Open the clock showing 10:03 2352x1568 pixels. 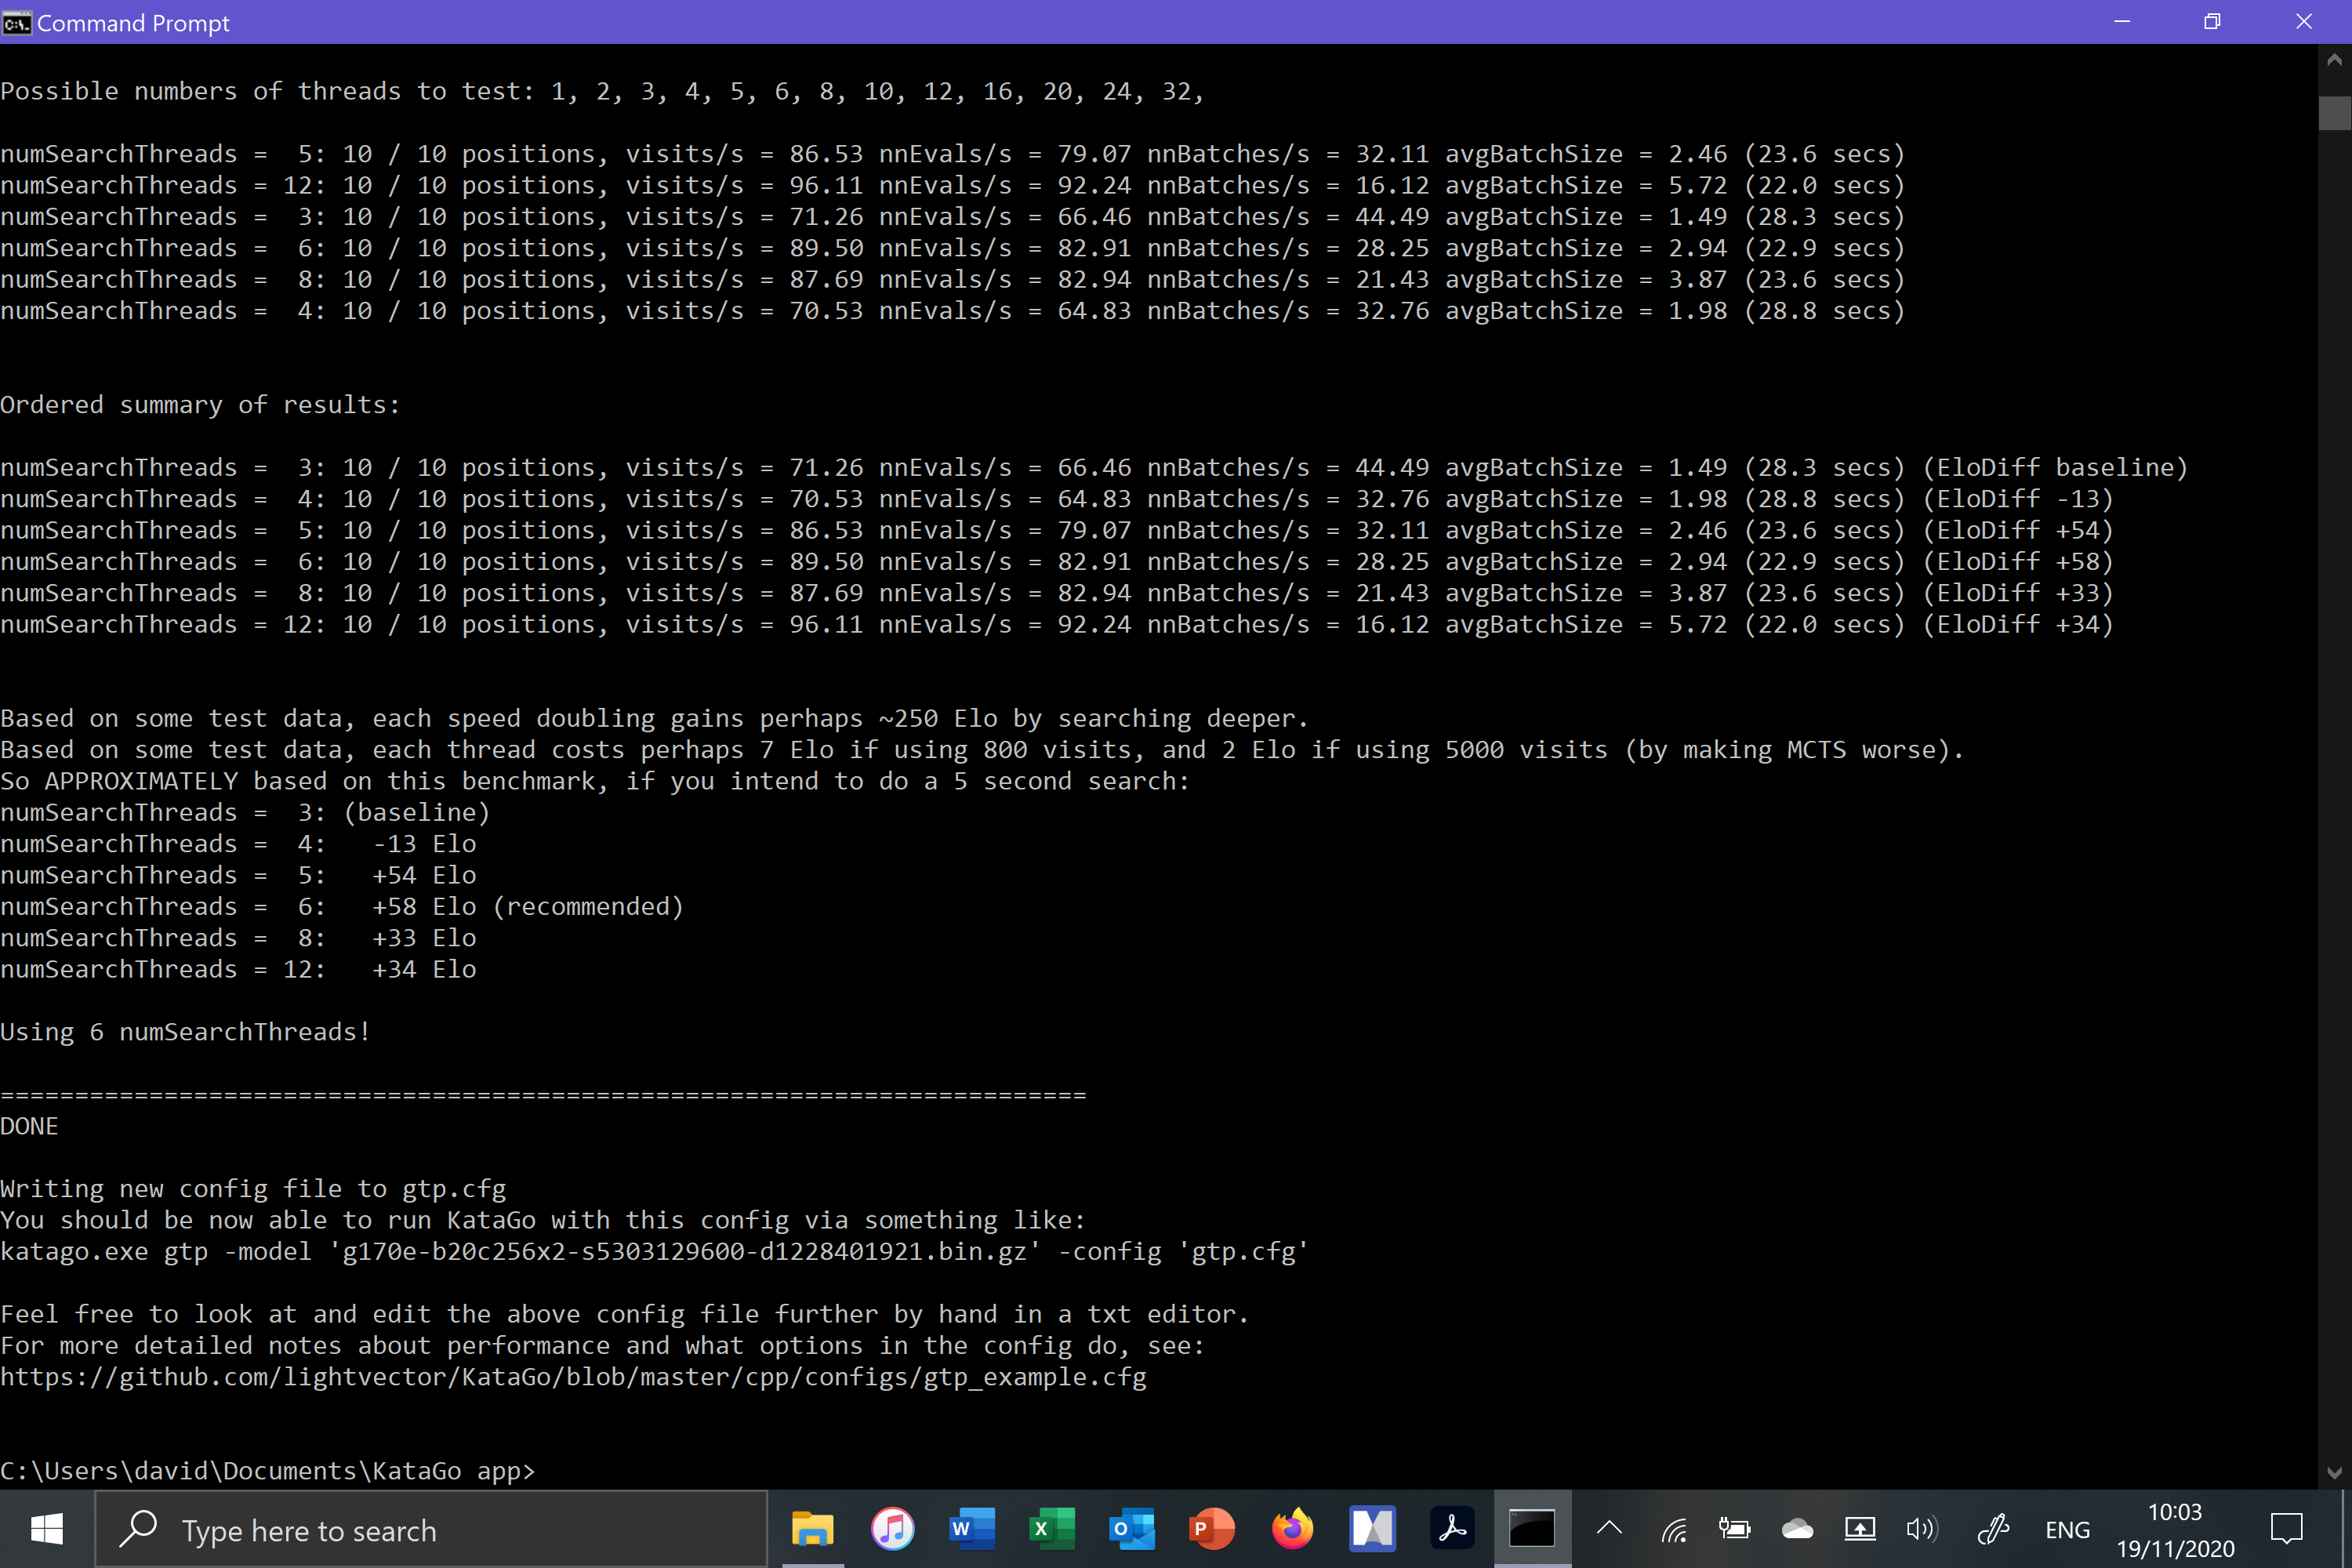click(2175, 1529)
